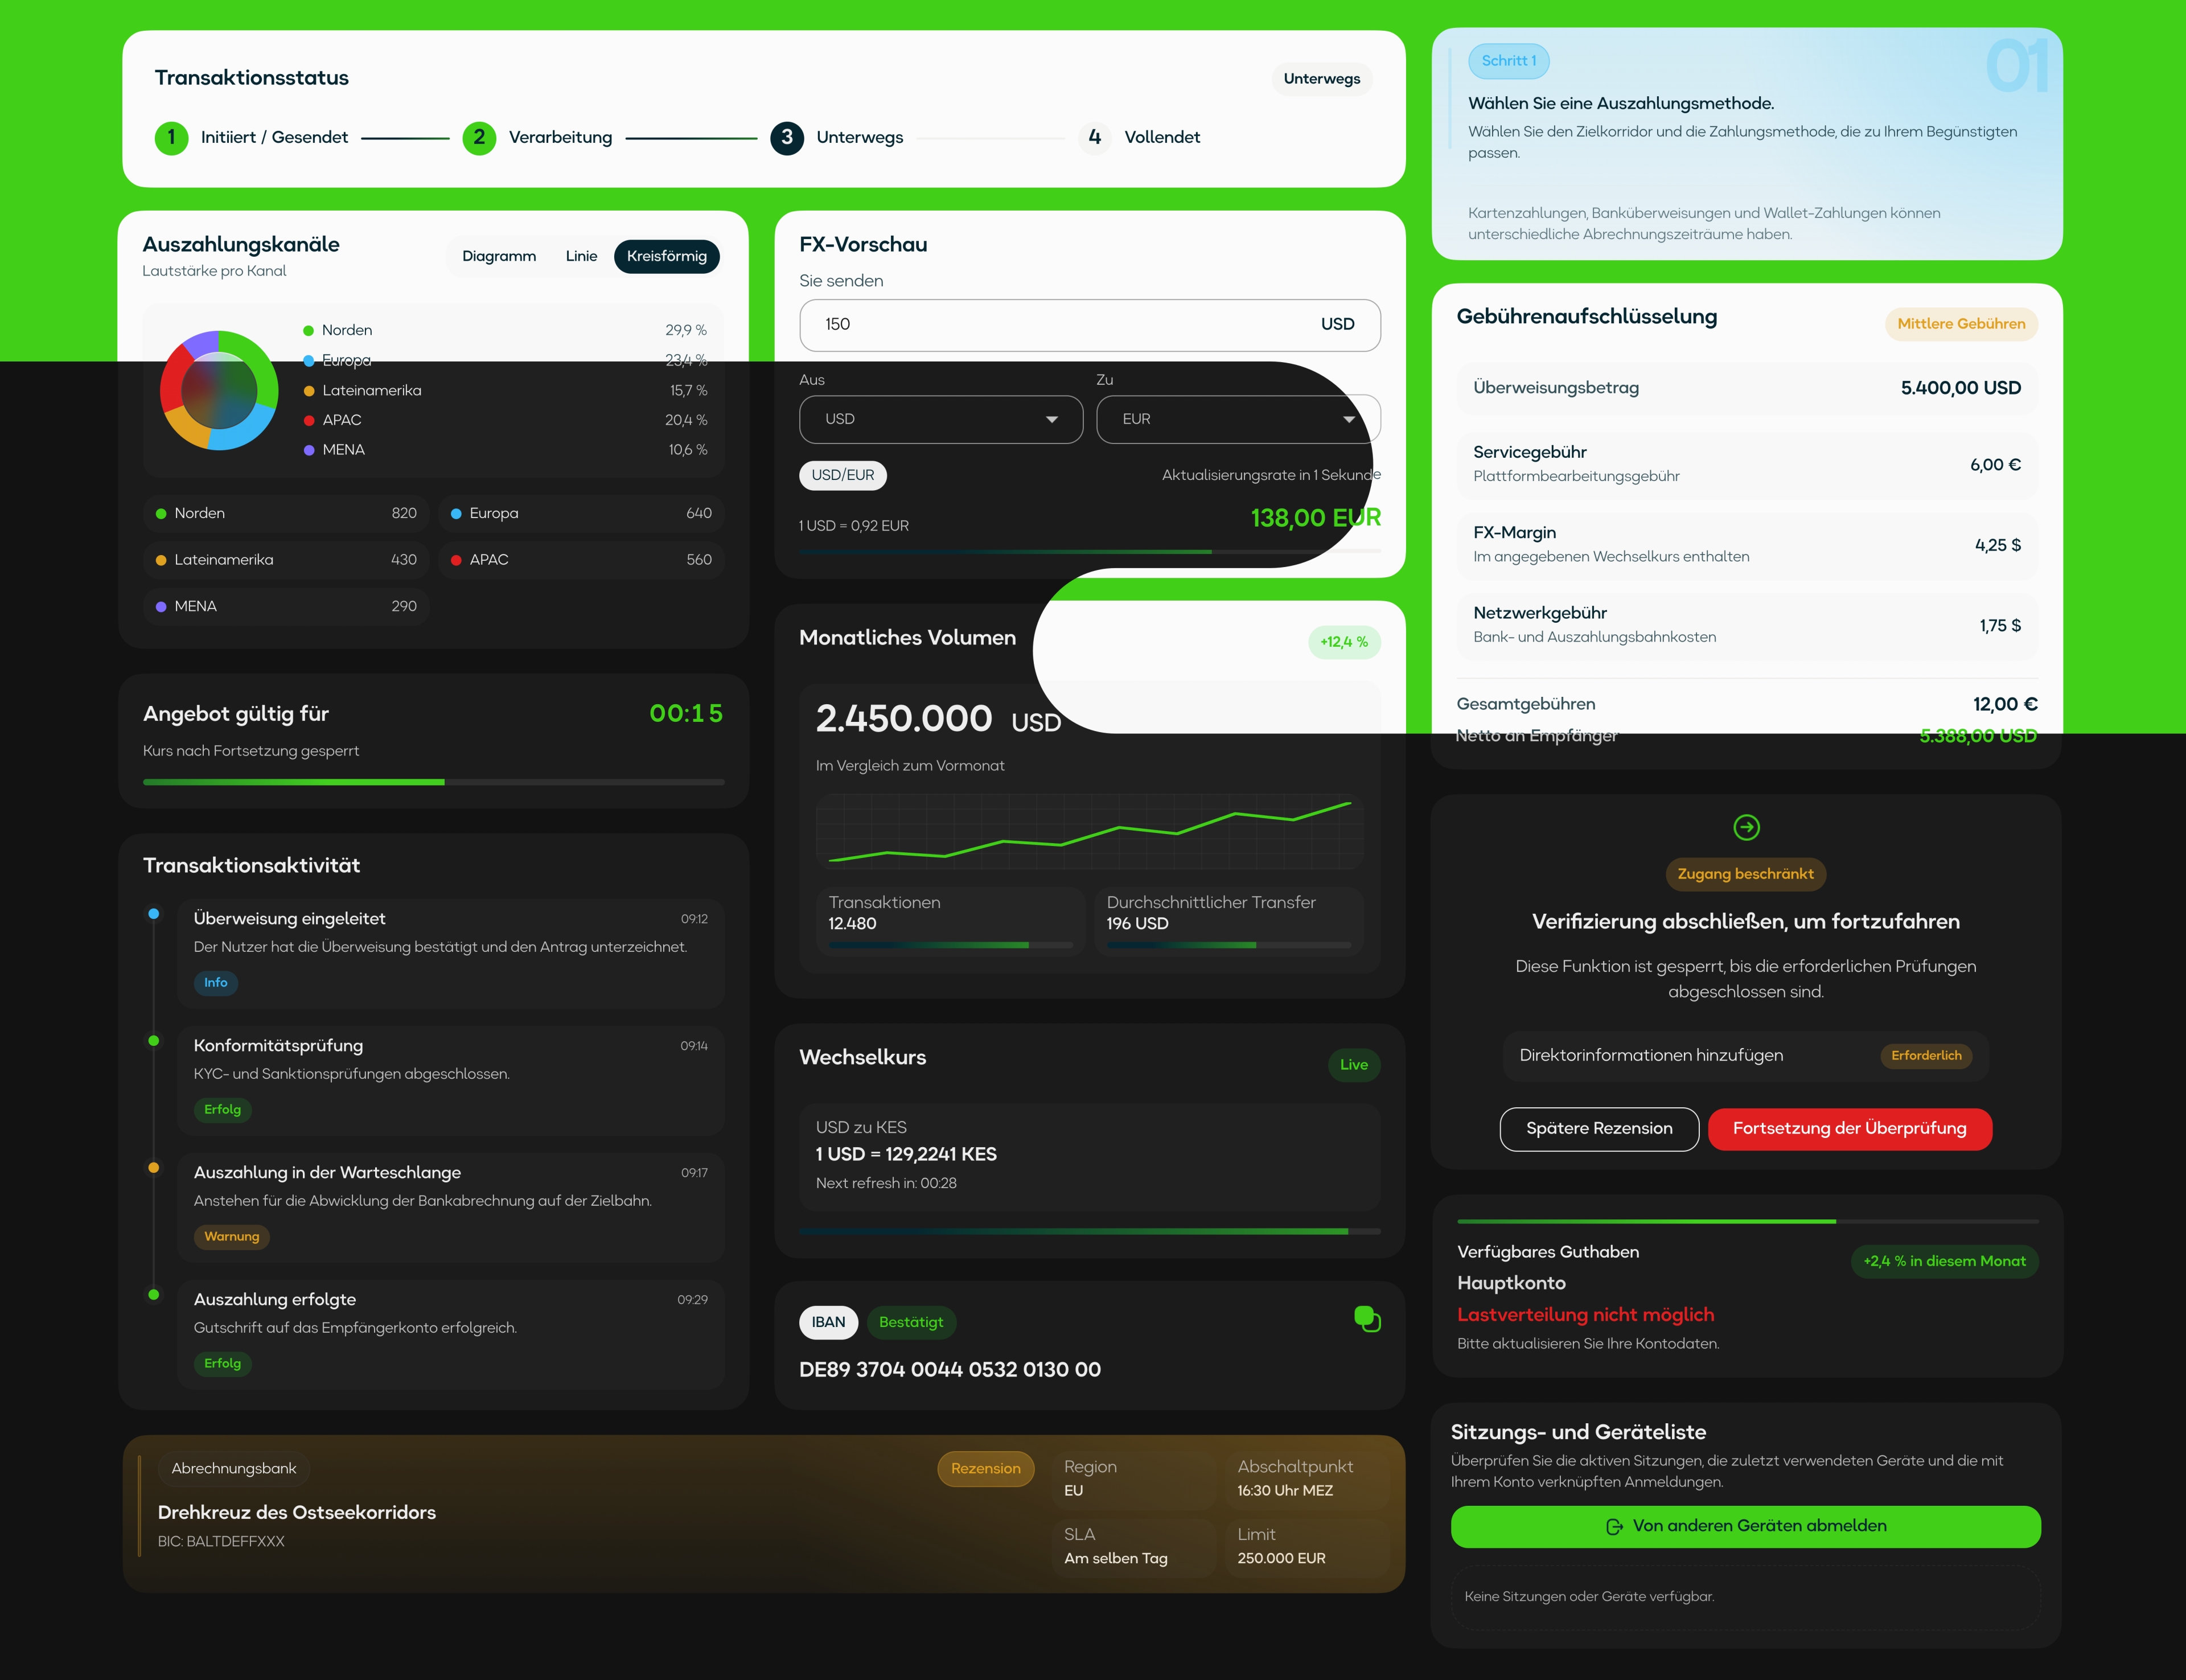Screen dimensions: 2186x1680
Task: Click the Erfolg tag under Konformitätsprüfung
Action: (222, 1110)
